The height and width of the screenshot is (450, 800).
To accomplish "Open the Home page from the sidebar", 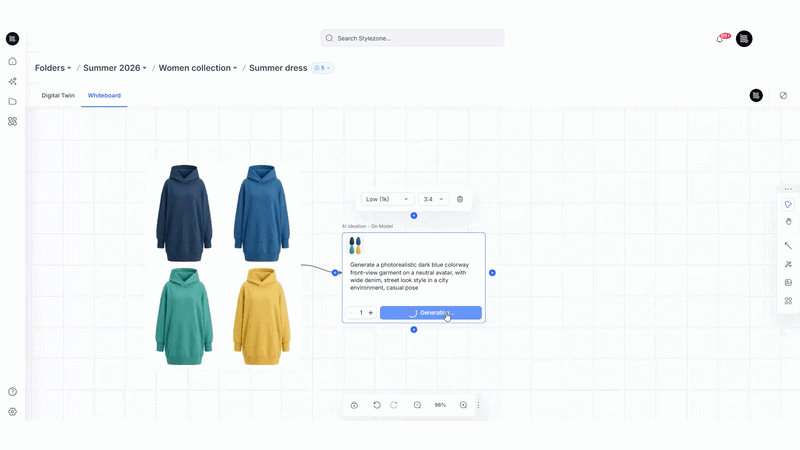I will (x=13, y=61).
